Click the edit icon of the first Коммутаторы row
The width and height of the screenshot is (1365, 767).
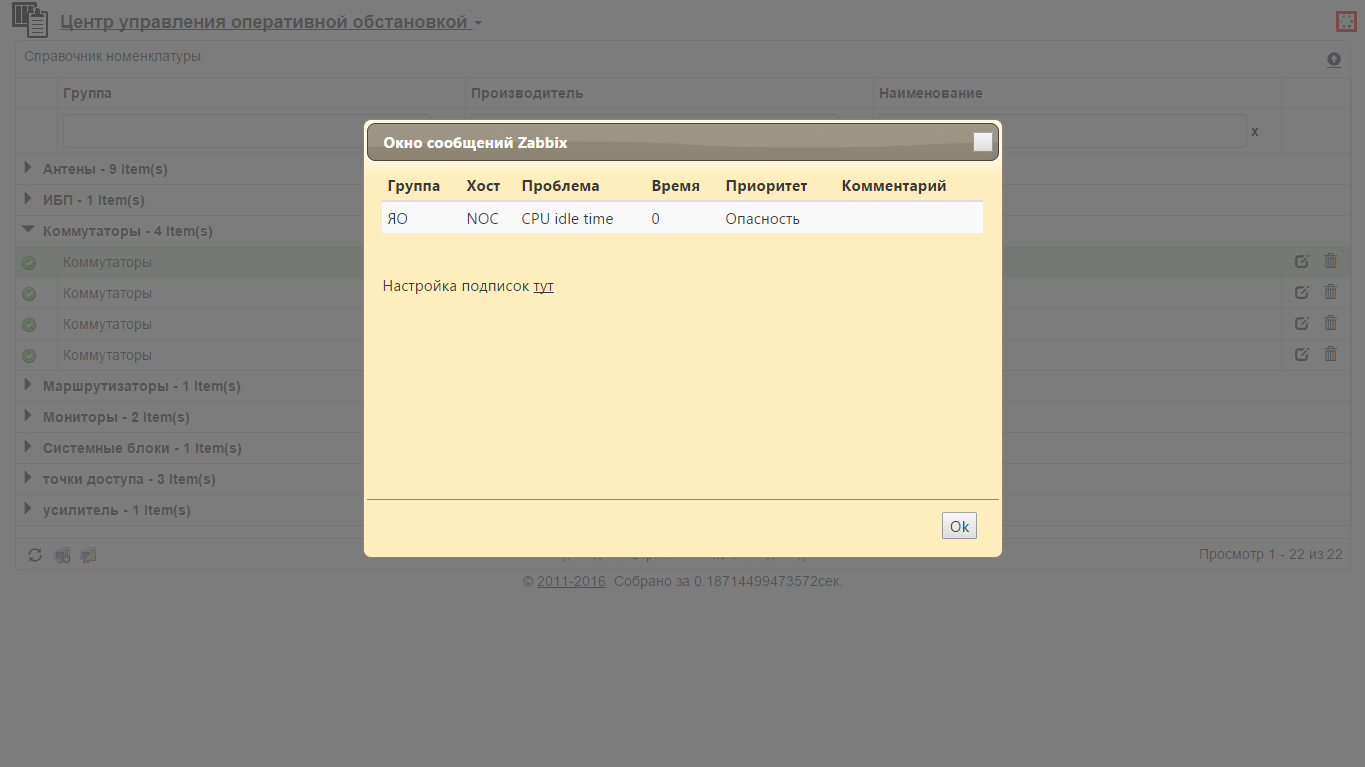click(1301, 262)
